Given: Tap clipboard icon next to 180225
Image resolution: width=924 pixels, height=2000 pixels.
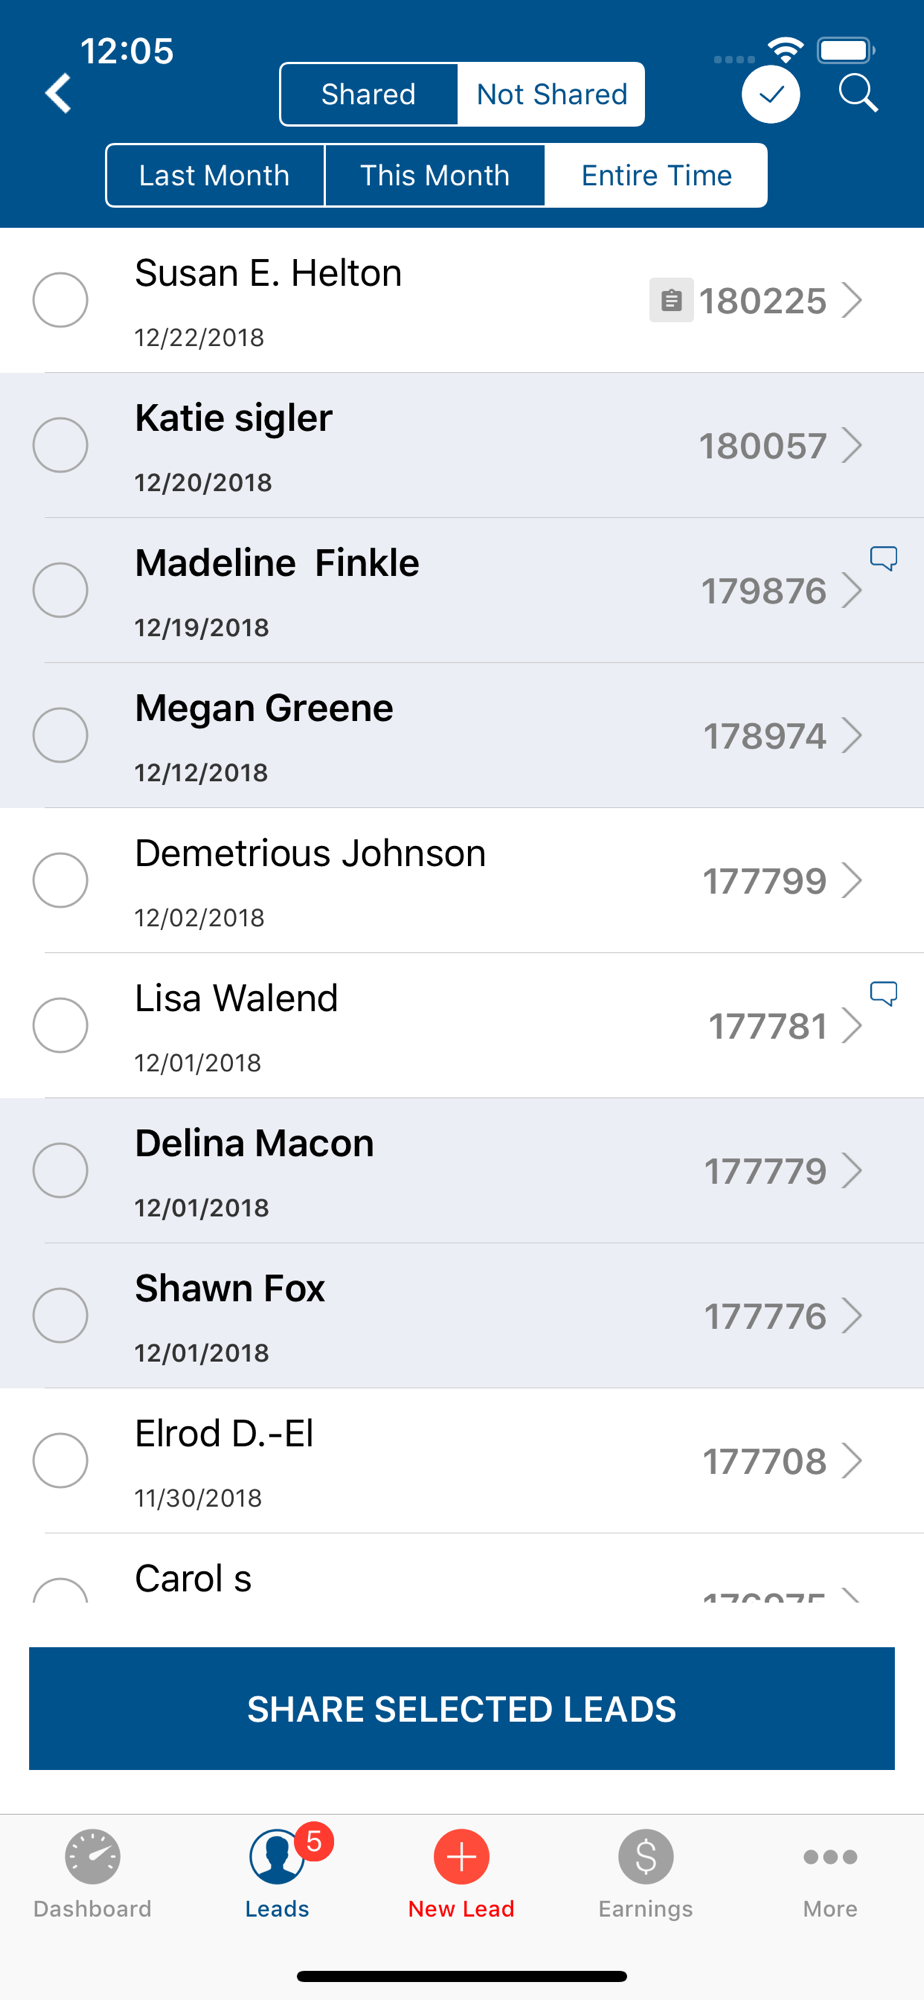Looking at the screenshot, I should 672,300.
